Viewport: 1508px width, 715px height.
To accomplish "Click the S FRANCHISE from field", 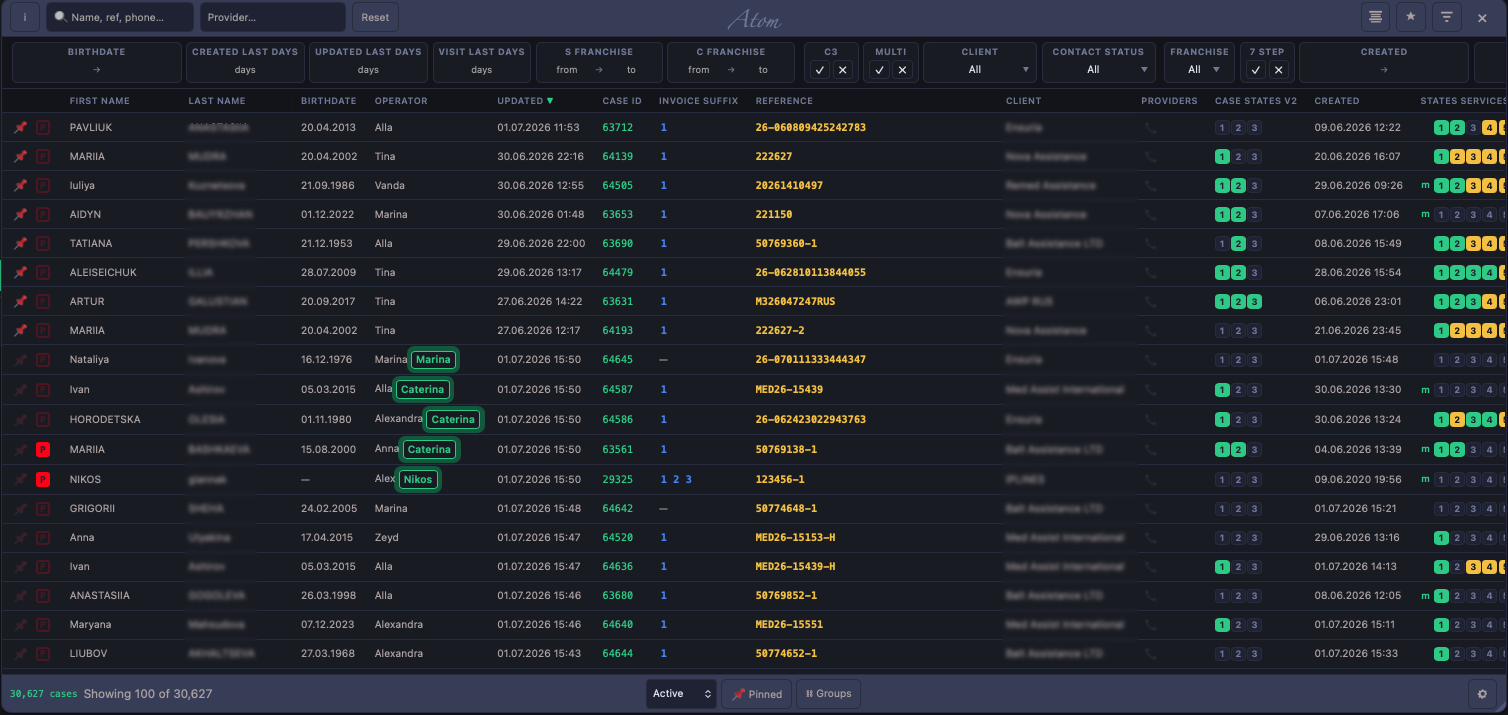I will pos(567,70).
